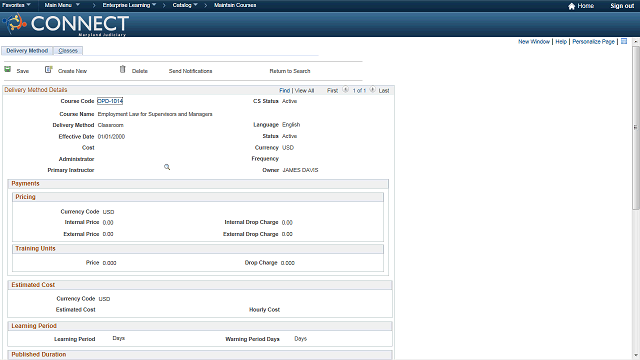Click Return to Search link
Viewport: 640px width, 360px height.
coord(290,71)
